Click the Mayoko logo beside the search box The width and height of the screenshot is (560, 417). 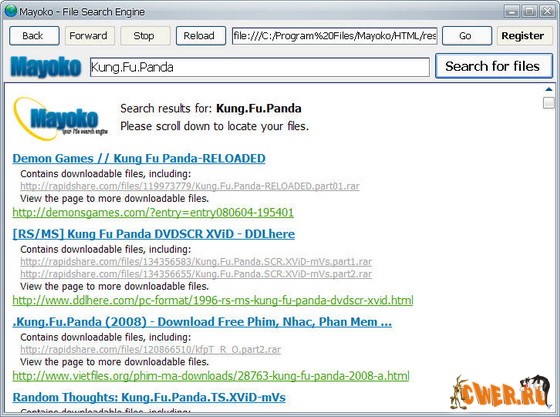tap(46, 67)
